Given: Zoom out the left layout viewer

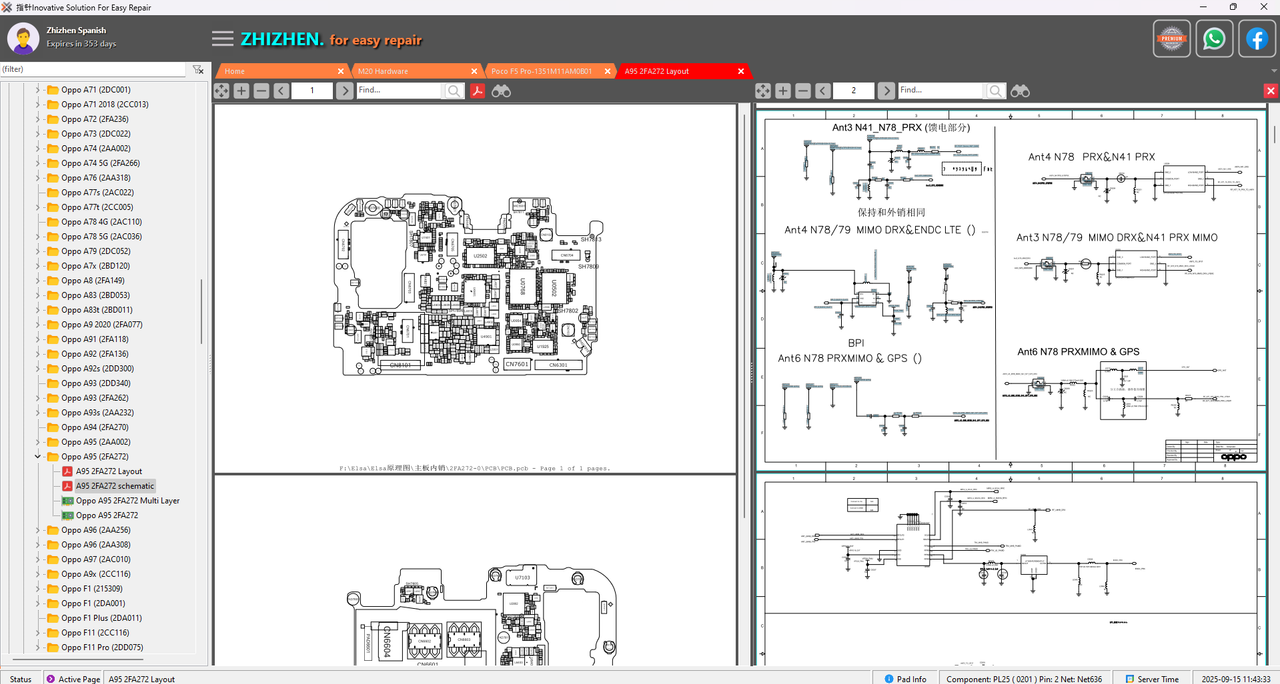Looking at the screenshot, I should click(261, 91).
